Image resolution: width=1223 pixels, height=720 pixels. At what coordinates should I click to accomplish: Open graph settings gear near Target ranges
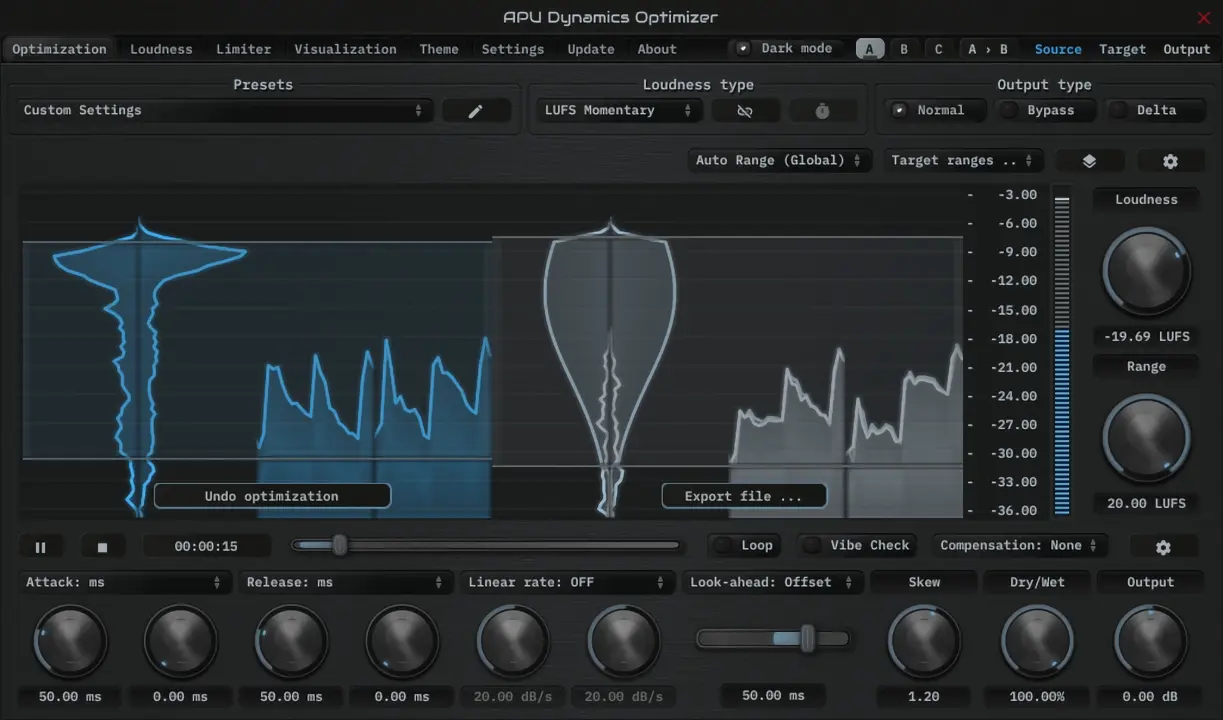click(1170, 161)
